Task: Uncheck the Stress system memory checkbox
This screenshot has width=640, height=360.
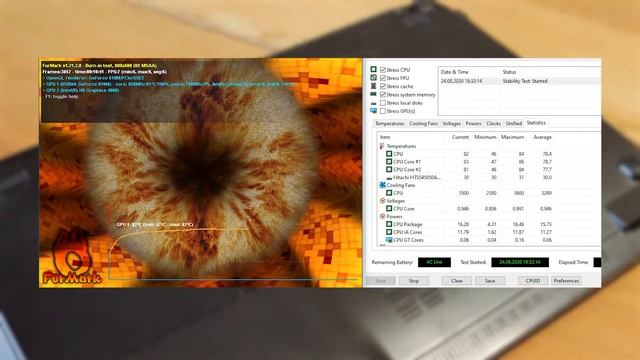Action: [x=383, y=94]
